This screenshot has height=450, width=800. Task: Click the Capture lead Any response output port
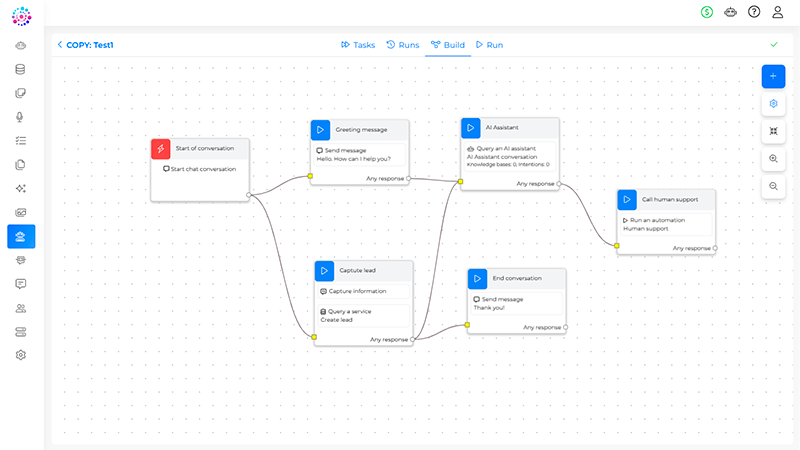[x=413, y=339]
